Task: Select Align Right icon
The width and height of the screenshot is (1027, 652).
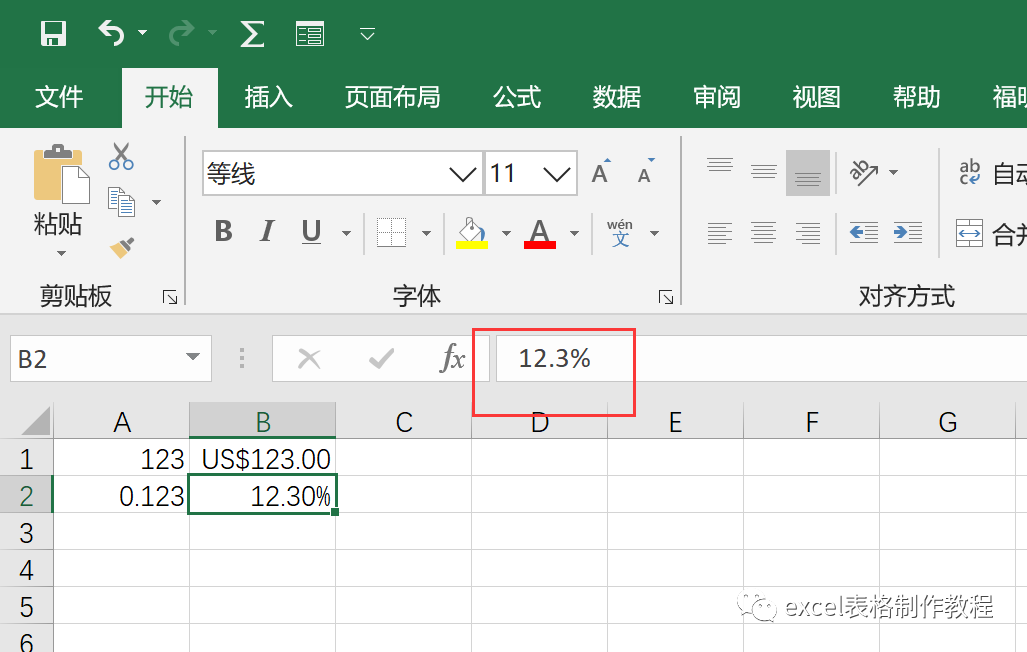Action: coord(808,233)
